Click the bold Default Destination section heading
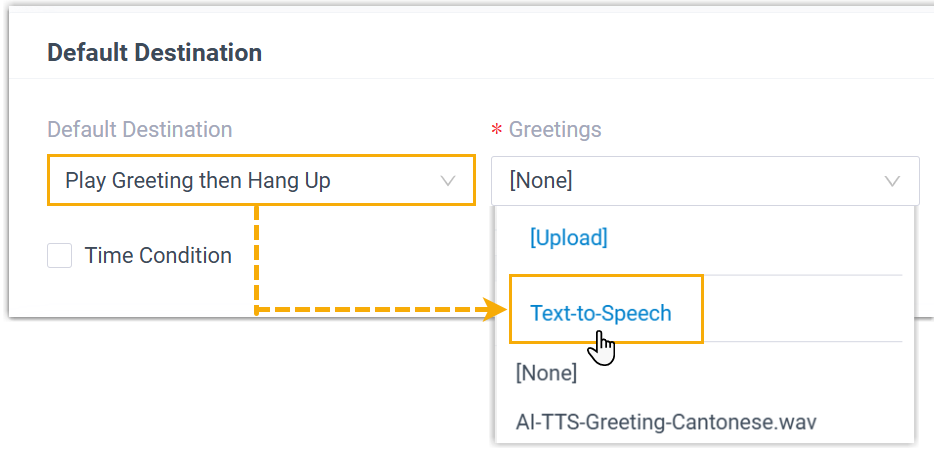 coord(155,52)
